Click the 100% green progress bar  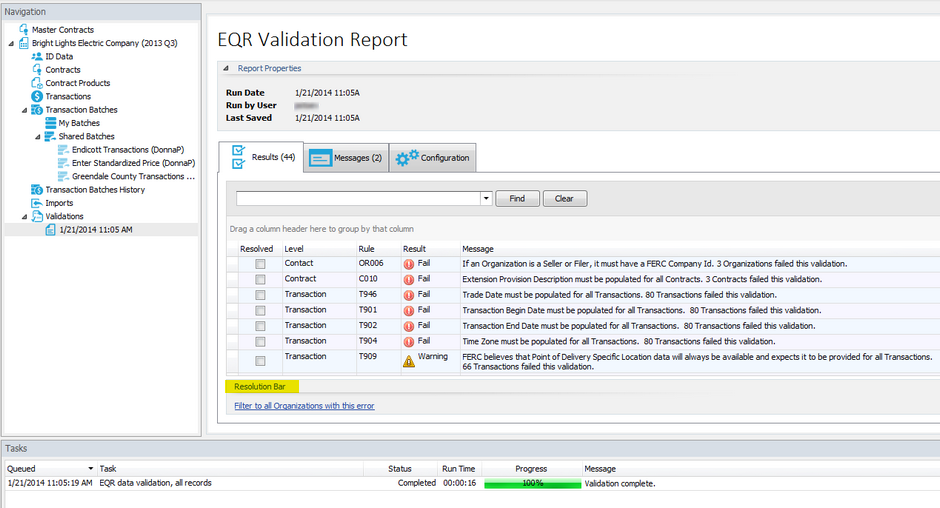(532, 483)
